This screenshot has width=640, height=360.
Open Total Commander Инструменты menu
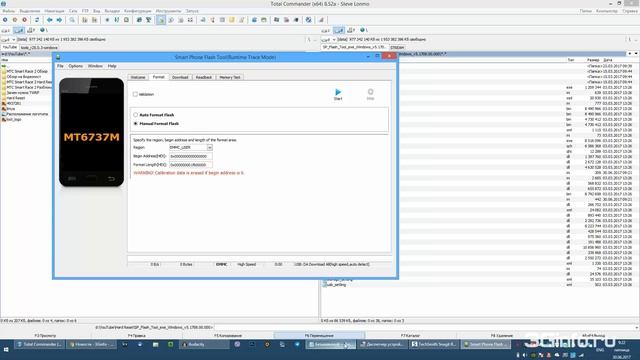[x=168, y=11]
